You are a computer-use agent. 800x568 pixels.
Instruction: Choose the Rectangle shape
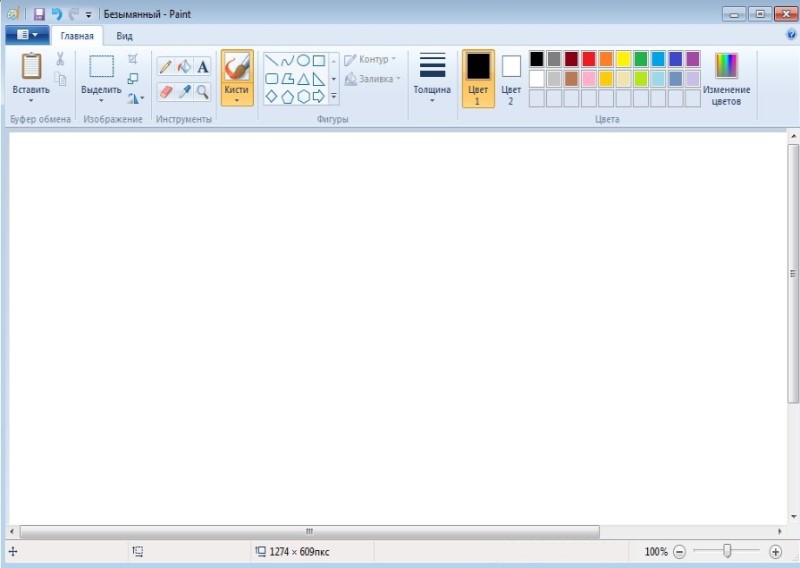[x=319, y=61]
